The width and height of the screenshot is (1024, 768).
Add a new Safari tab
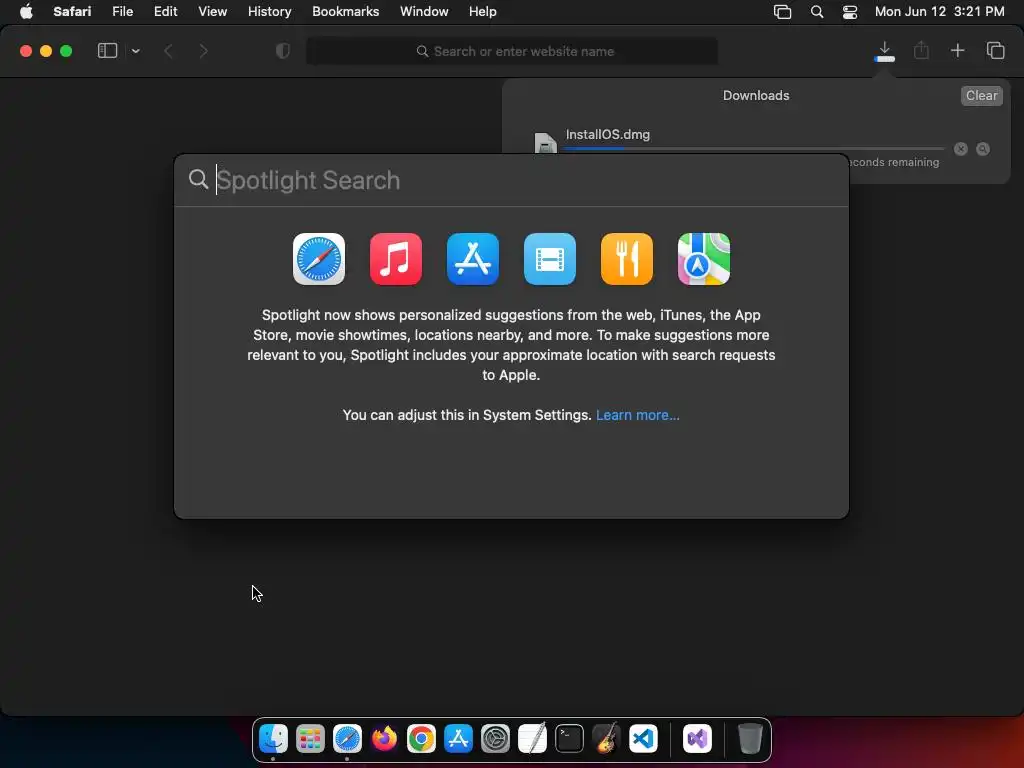pyautogui.click(x=957, y=50)
